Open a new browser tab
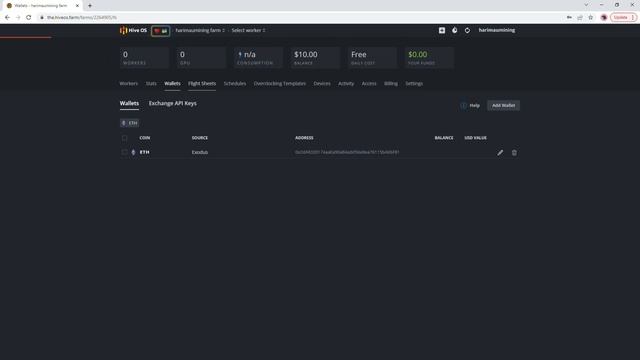 pyautogui.click(x=90, y=6)
